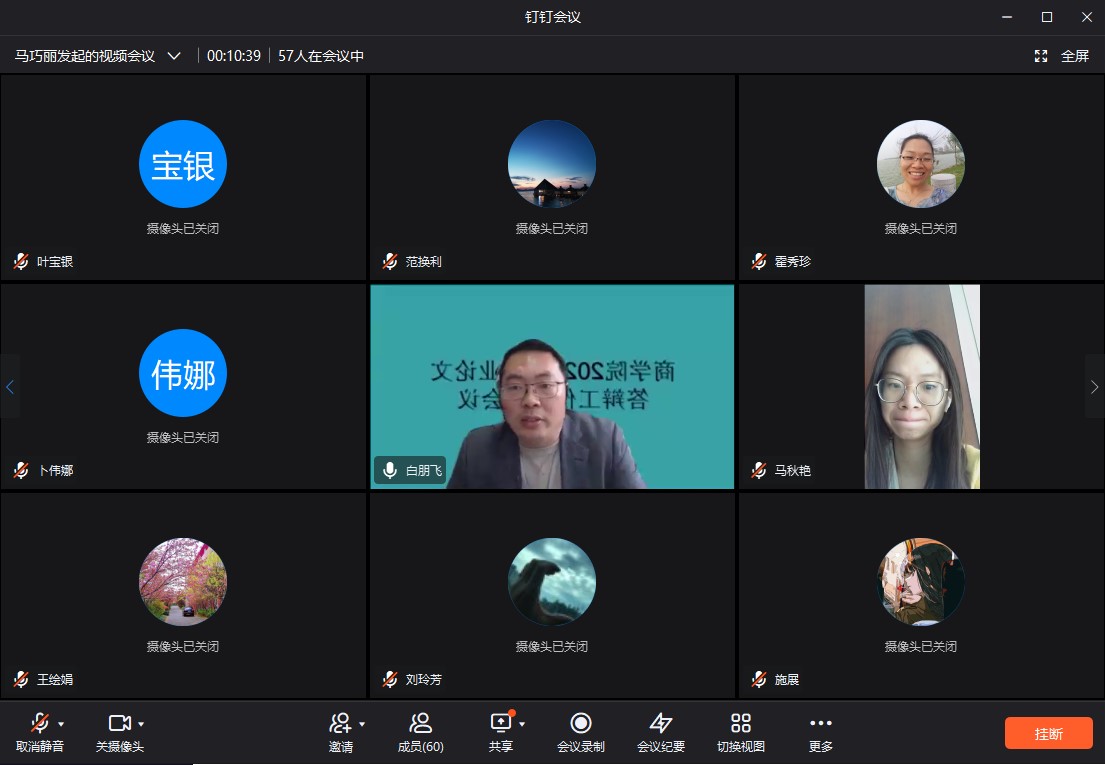Select 马秋艳's video tile
This screenshot has width=1105, height=765.
click(x=921, y=387)
